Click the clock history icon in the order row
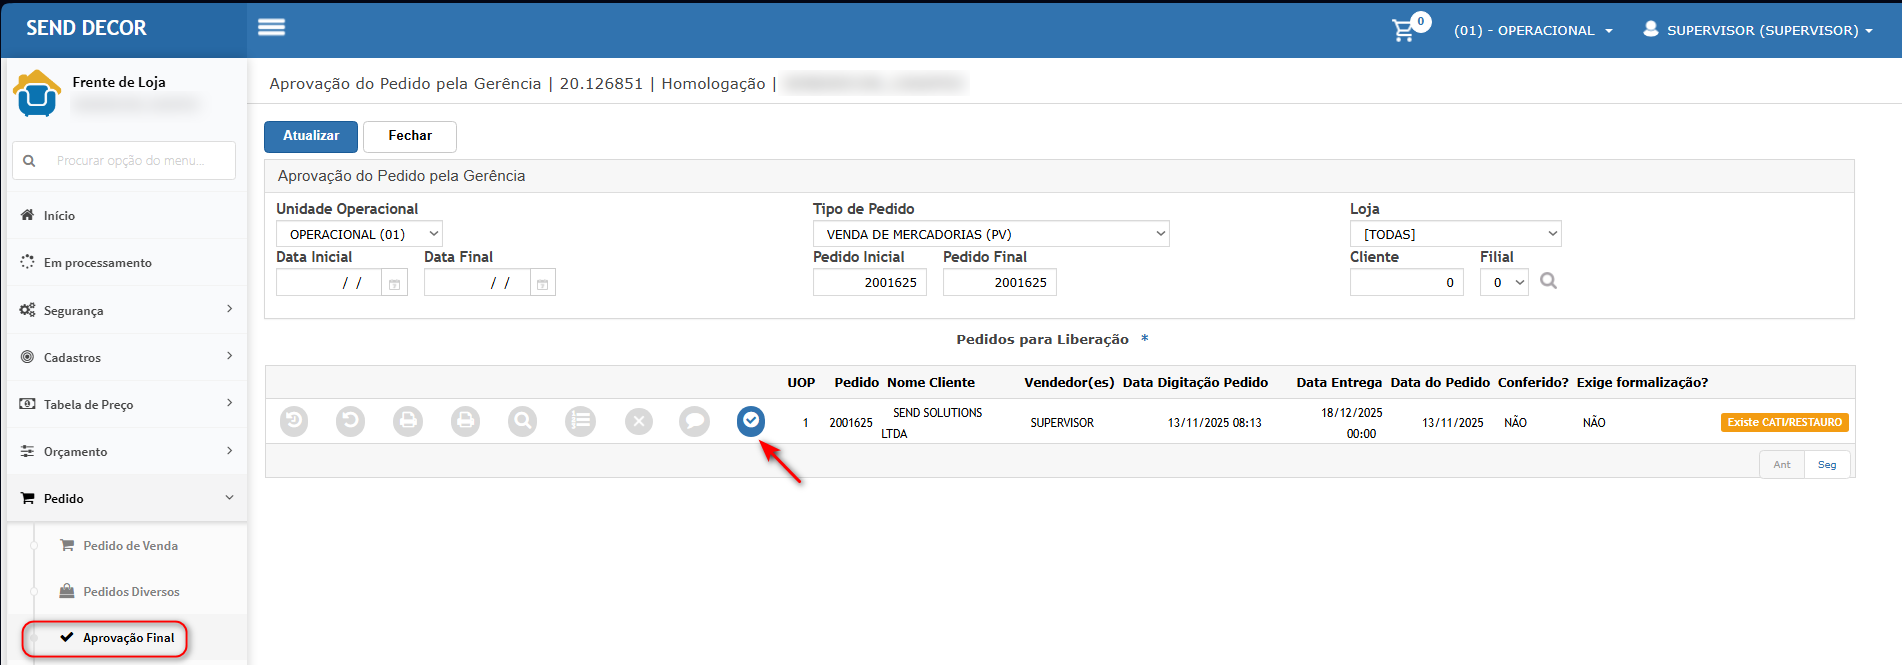 (294, 422)
